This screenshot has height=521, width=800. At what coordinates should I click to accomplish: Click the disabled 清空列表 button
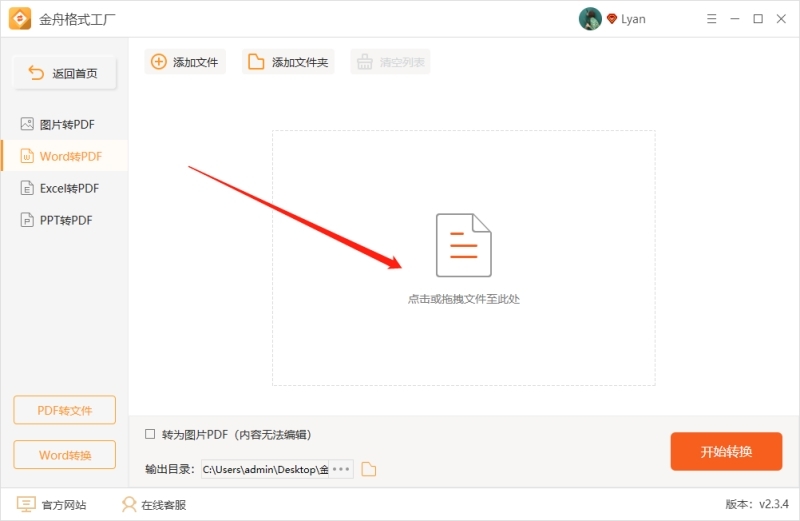pyautogui.click(x=390, y=62)
